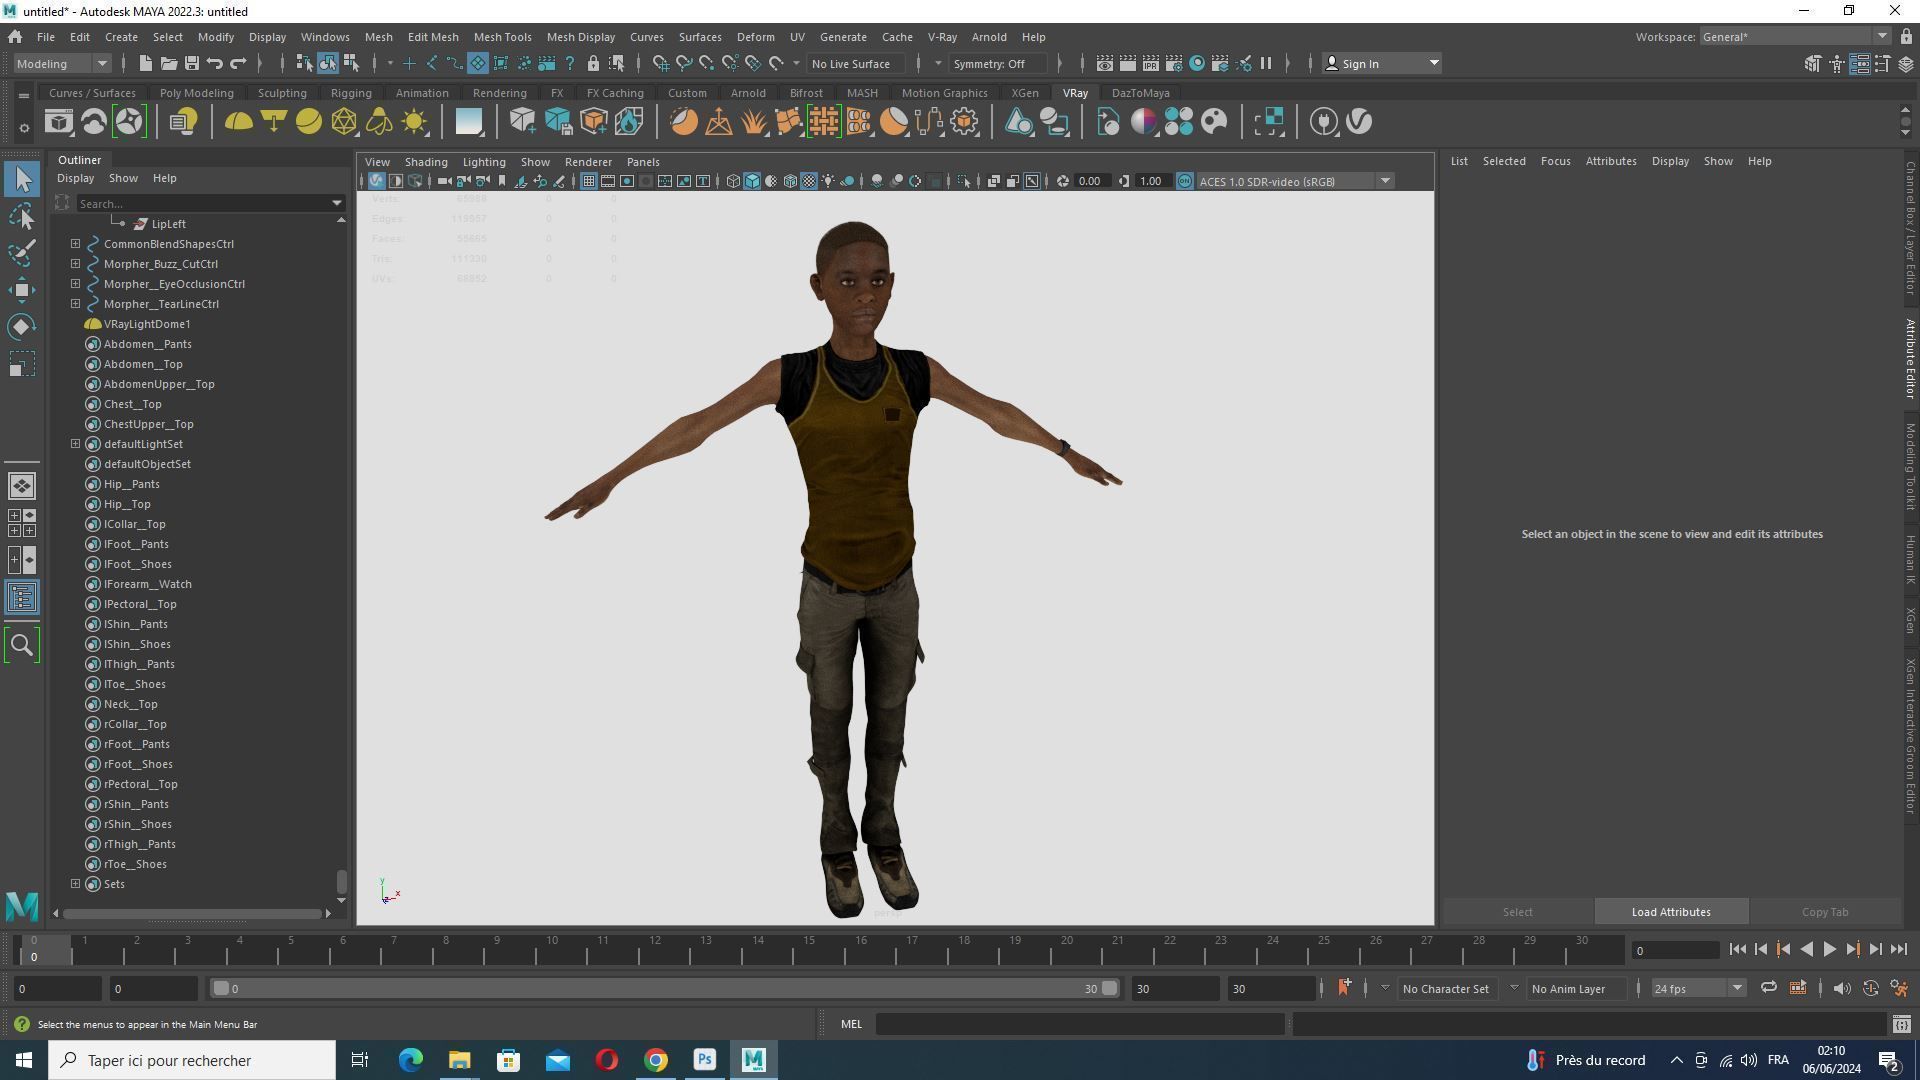
Task: Click the redo arrow in status line
Action: pos(238,63)
